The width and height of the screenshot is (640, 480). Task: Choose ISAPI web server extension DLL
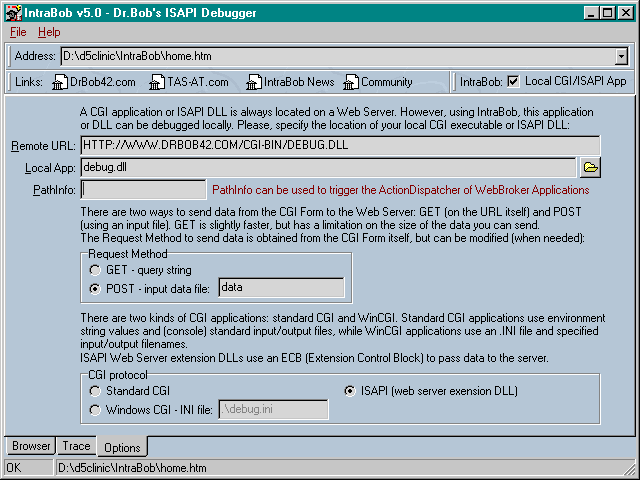(x=351, y=391)
